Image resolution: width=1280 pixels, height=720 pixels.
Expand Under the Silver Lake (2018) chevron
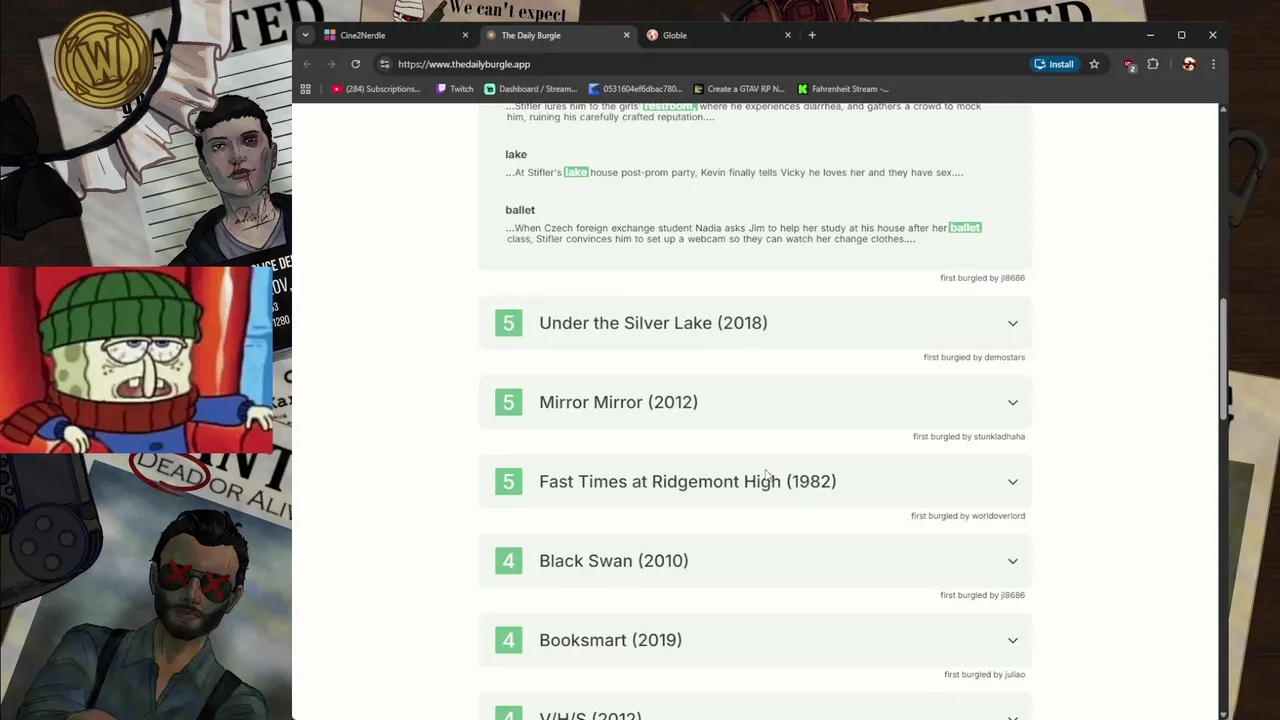pos(1013,323)
